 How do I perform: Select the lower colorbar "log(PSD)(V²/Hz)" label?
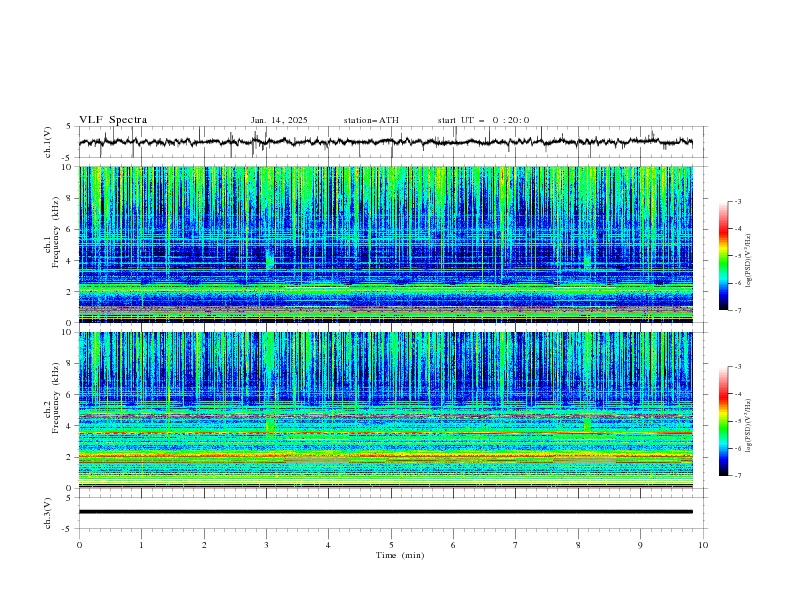[748, 425]
